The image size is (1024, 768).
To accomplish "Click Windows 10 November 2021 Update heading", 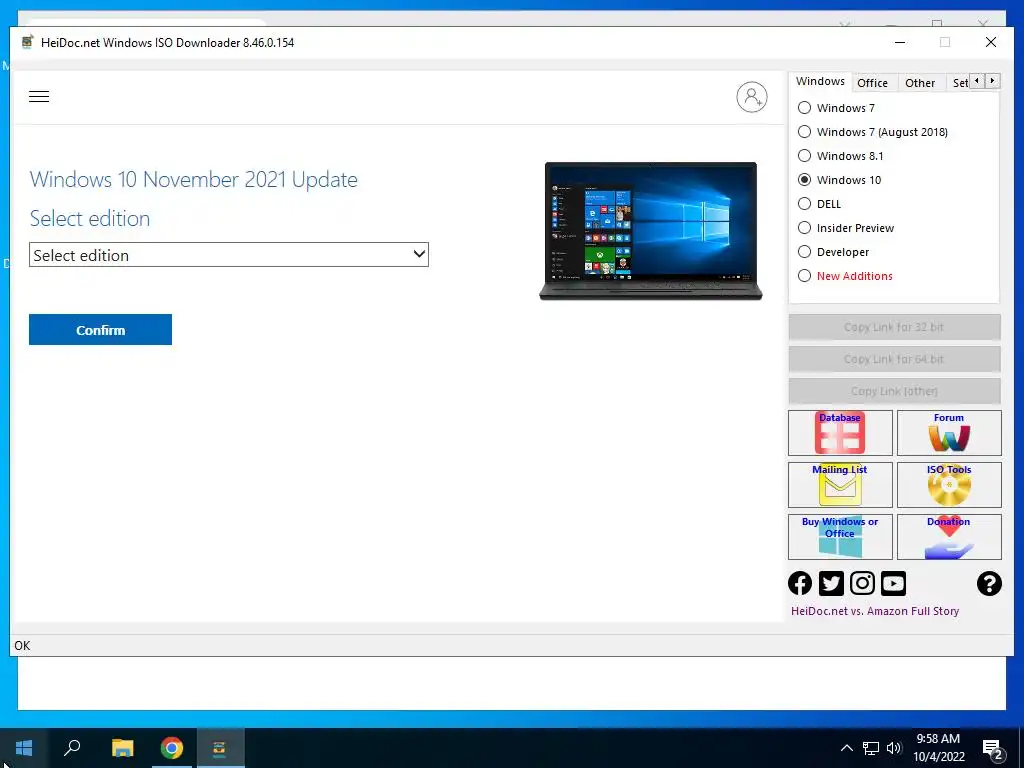I will point(193,180).
